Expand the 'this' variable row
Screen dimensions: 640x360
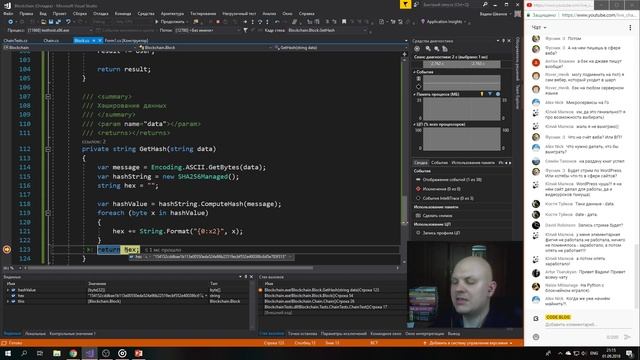coord(8,301)
